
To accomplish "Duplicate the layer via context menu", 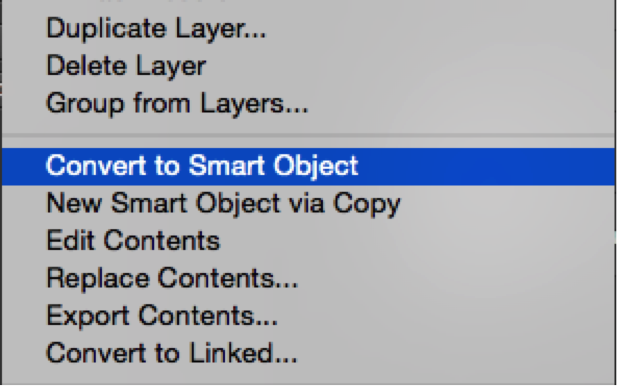I will 308,29.
